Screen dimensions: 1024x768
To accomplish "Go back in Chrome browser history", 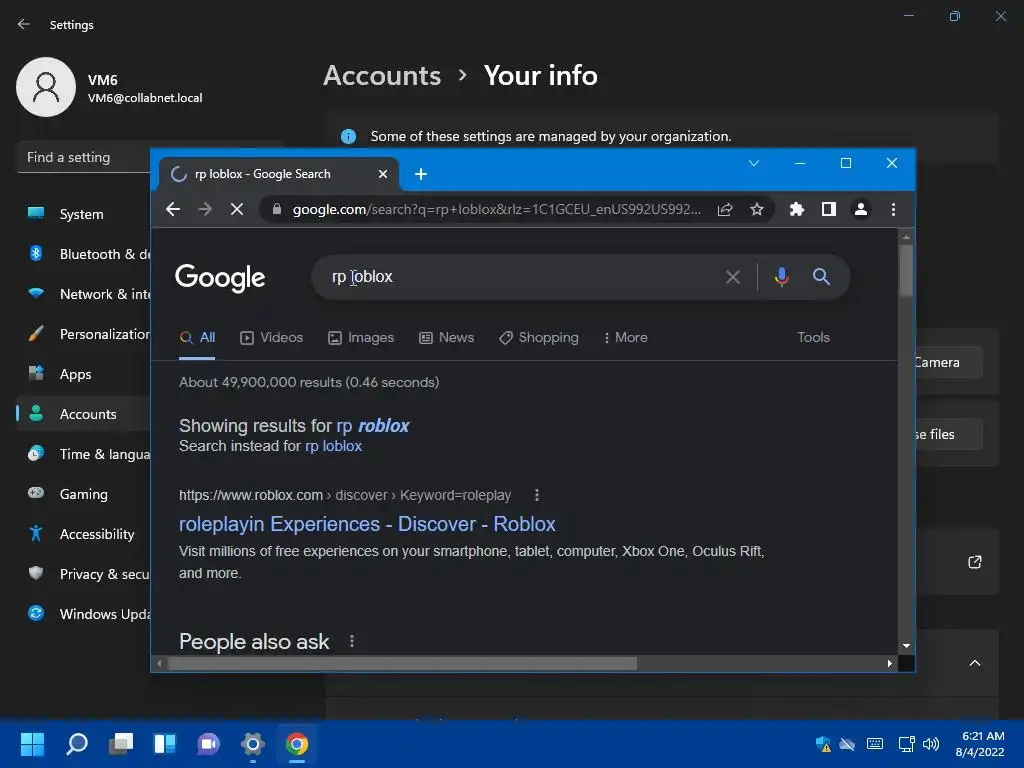I will click(172, 209).
